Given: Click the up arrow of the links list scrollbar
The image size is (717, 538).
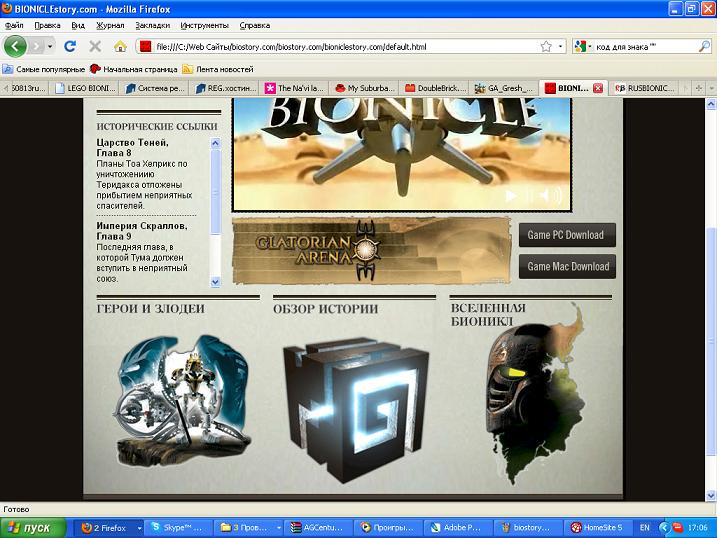Looking at the screenshot, I should (x=215, y=143).
